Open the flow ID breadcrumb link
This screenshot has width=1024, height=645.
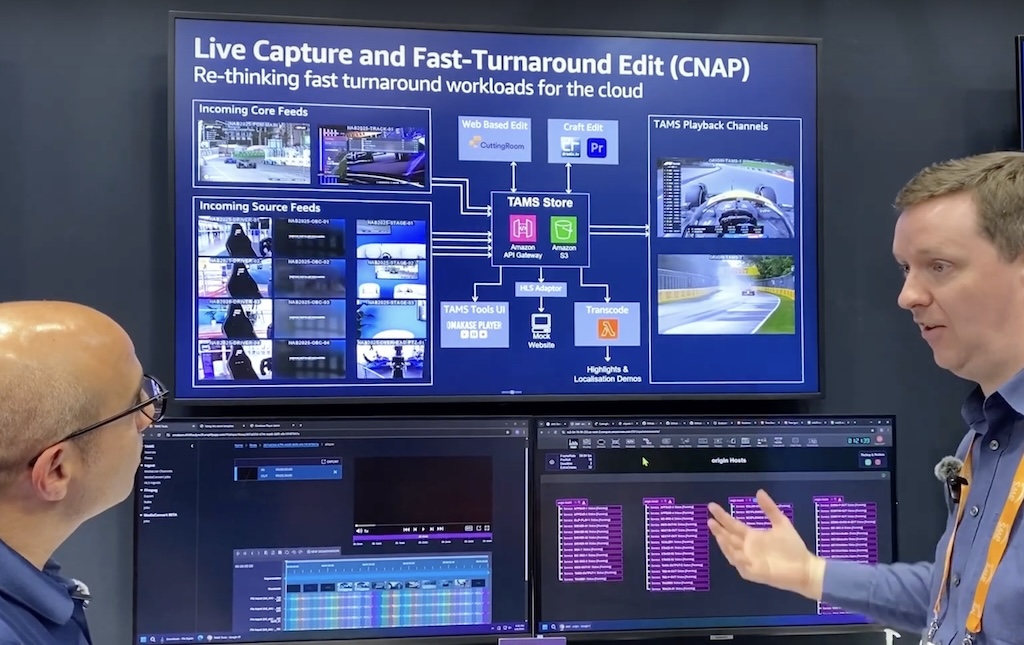291,445
